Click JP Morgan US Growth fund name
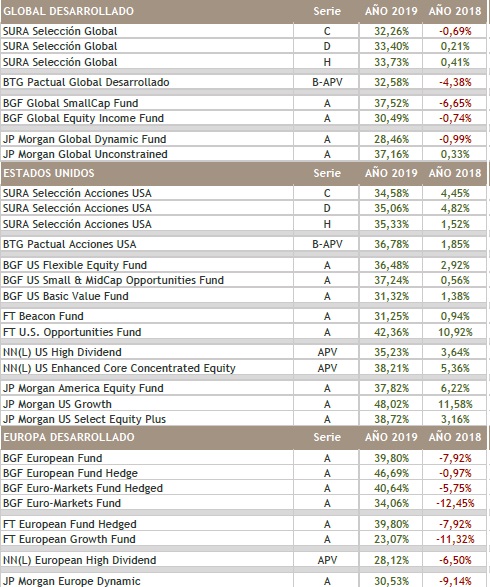This screenshot has width=490, height=587. (x=57, y=404)
